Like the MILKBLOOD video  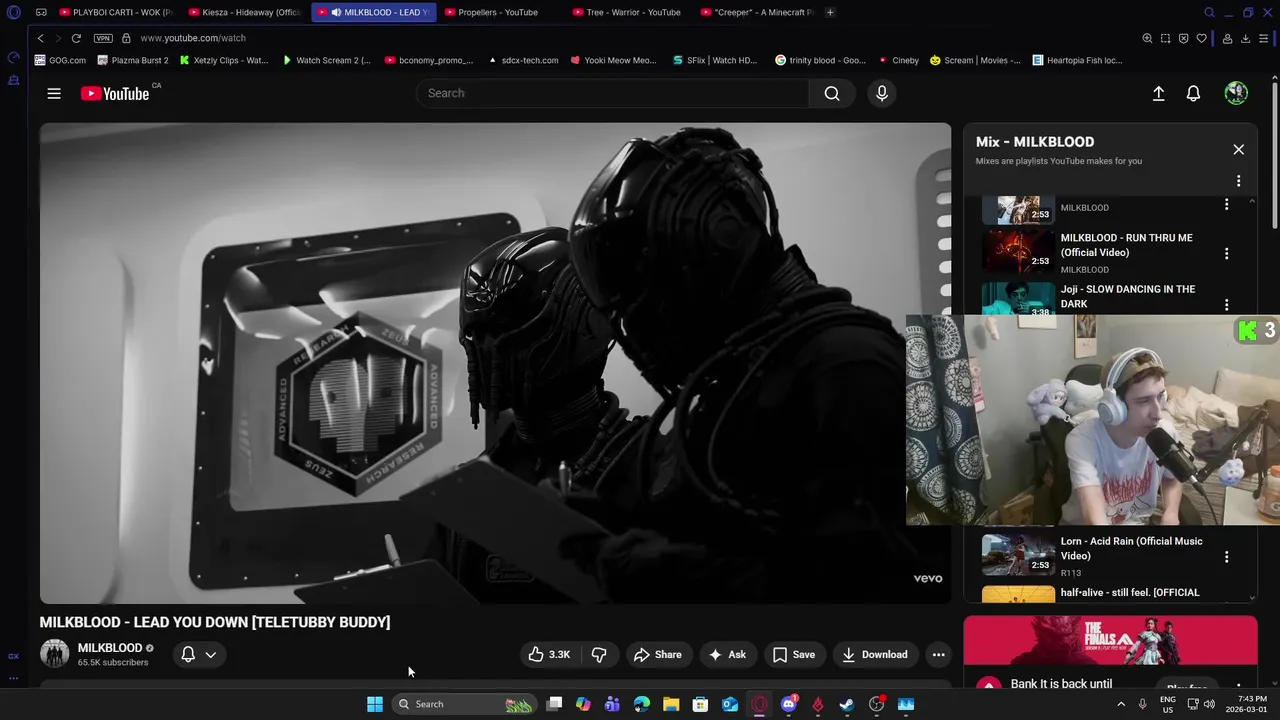(549, 654)
